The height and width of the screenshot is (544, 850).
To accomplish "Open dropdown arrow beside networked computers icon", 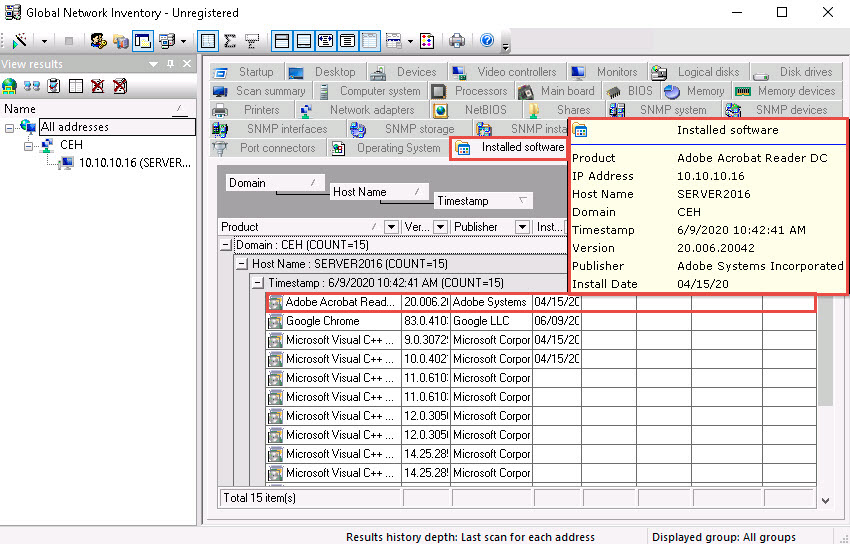I will (183, 42).
